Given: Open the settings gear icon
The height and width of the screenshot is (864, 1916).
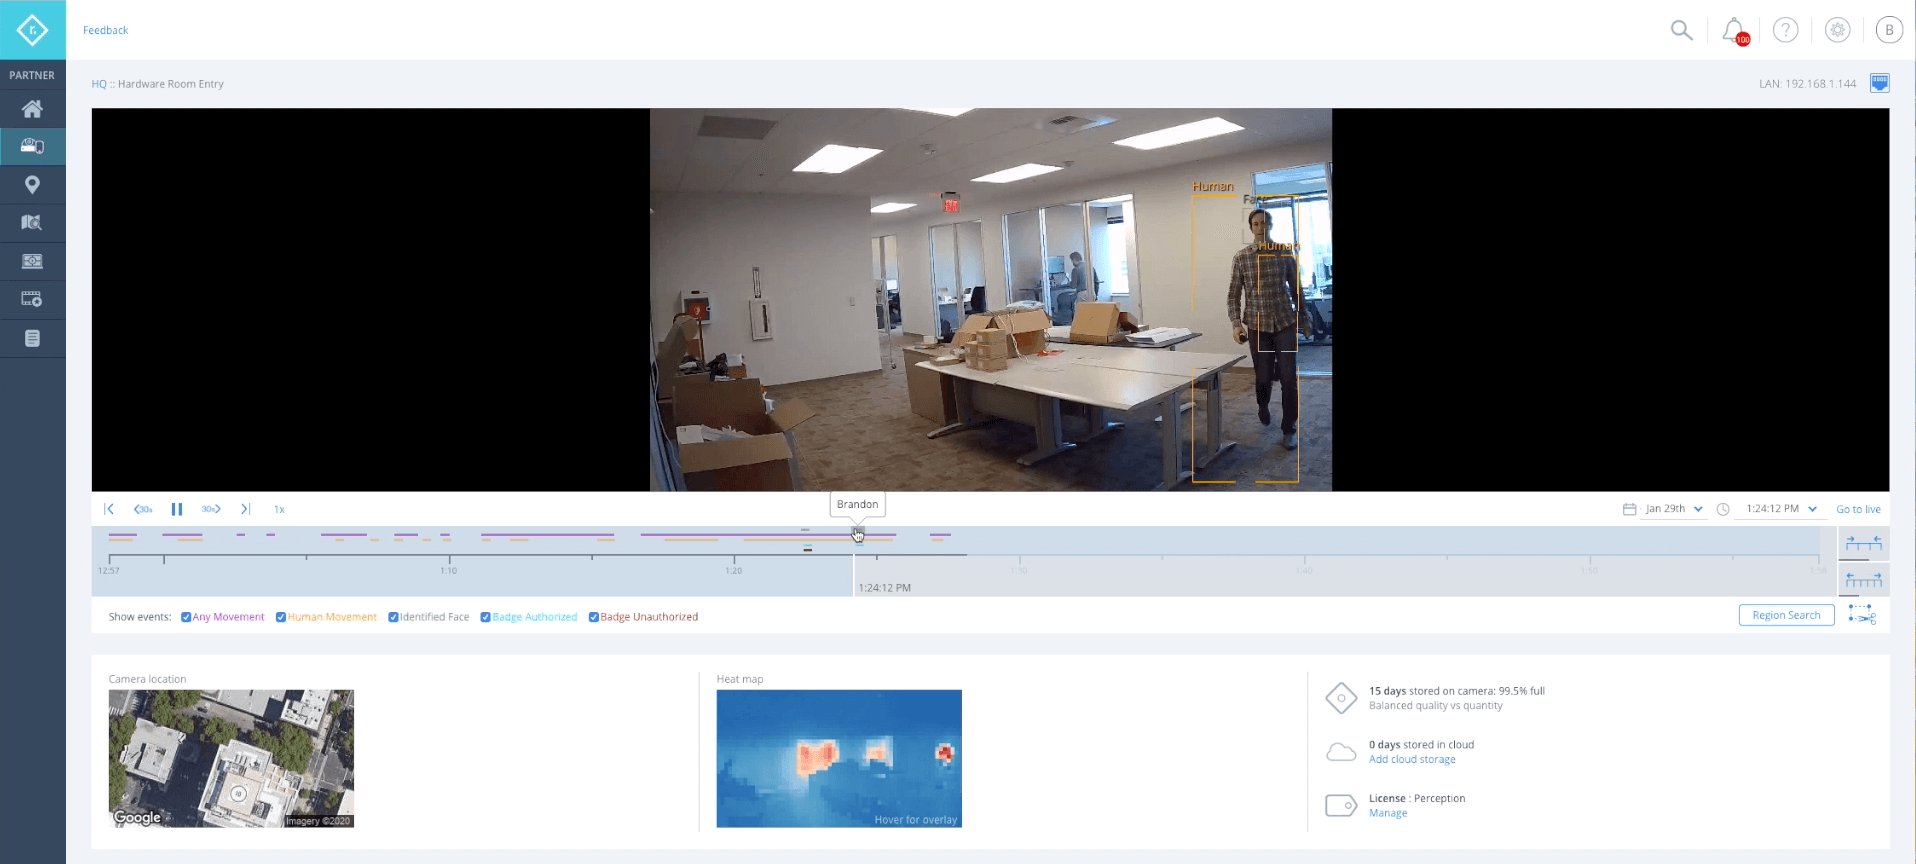Looking at the screenshot, I should 1837,30.
